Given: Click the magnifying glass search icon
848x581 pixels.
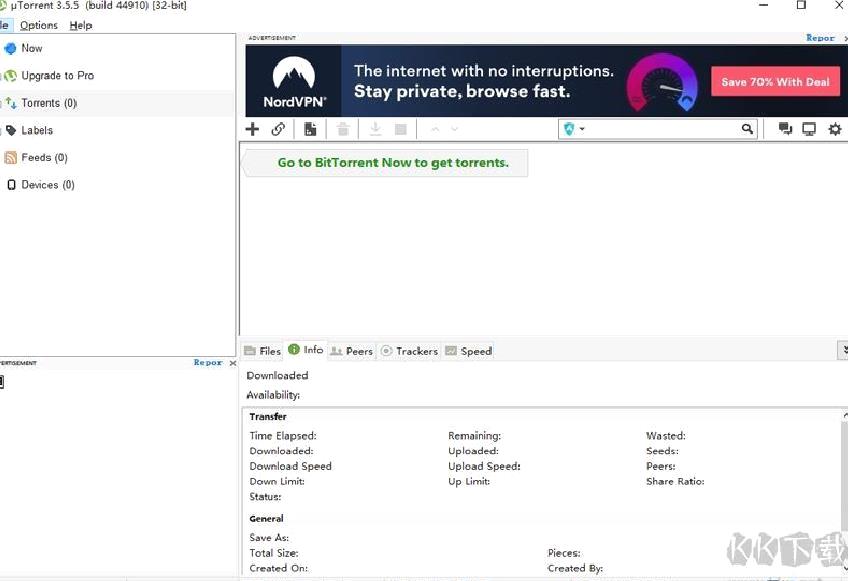Looking at the screenshot, I should 747,129.
